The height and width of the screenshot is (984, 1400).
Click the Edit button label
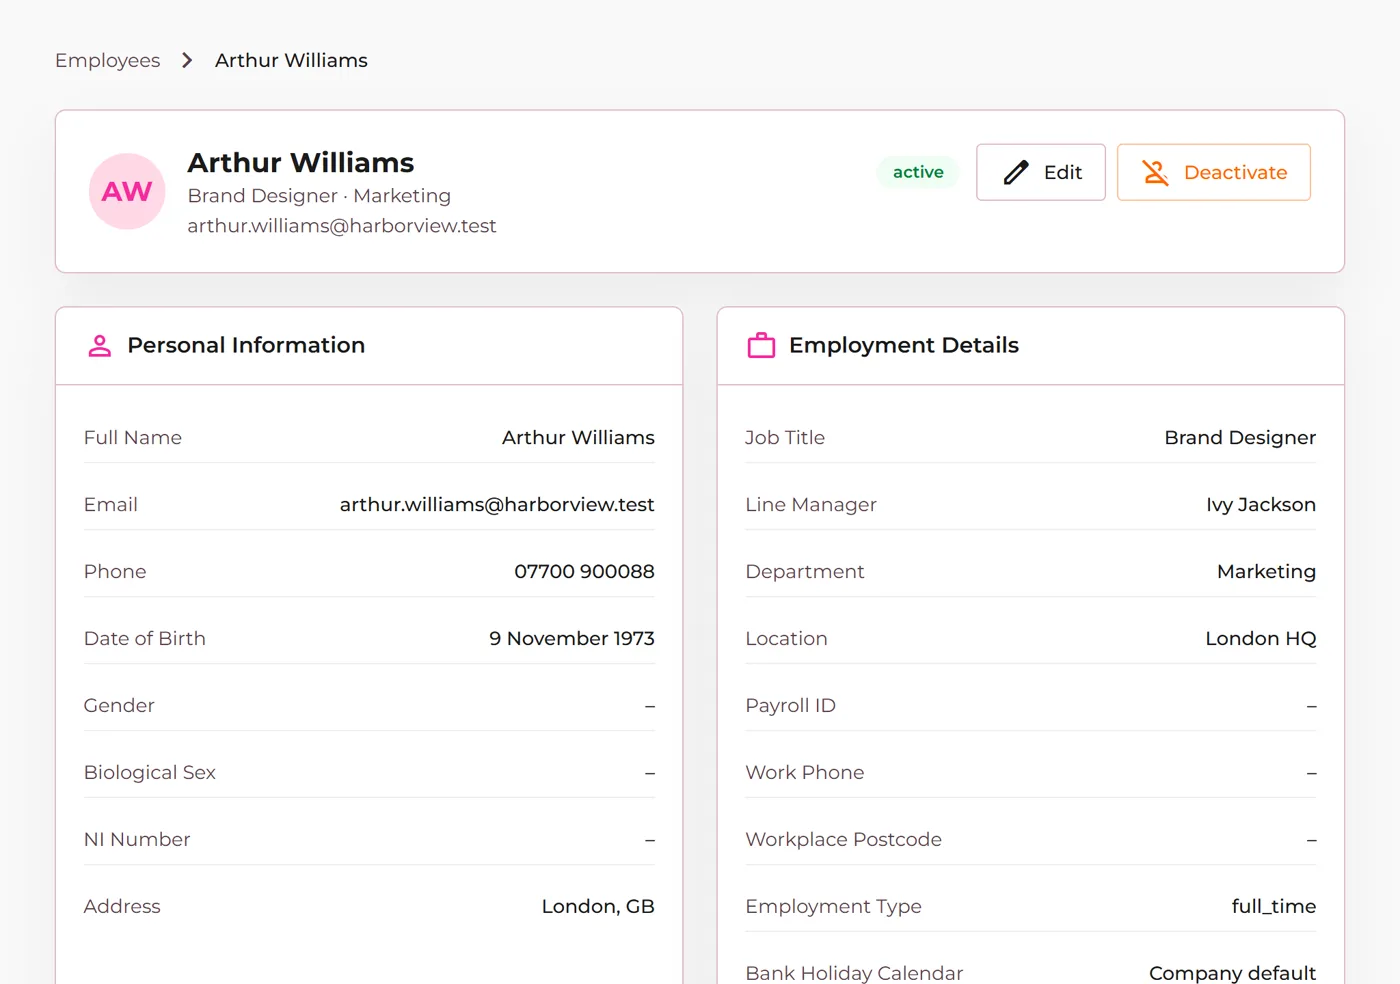tap(1063, 173)
